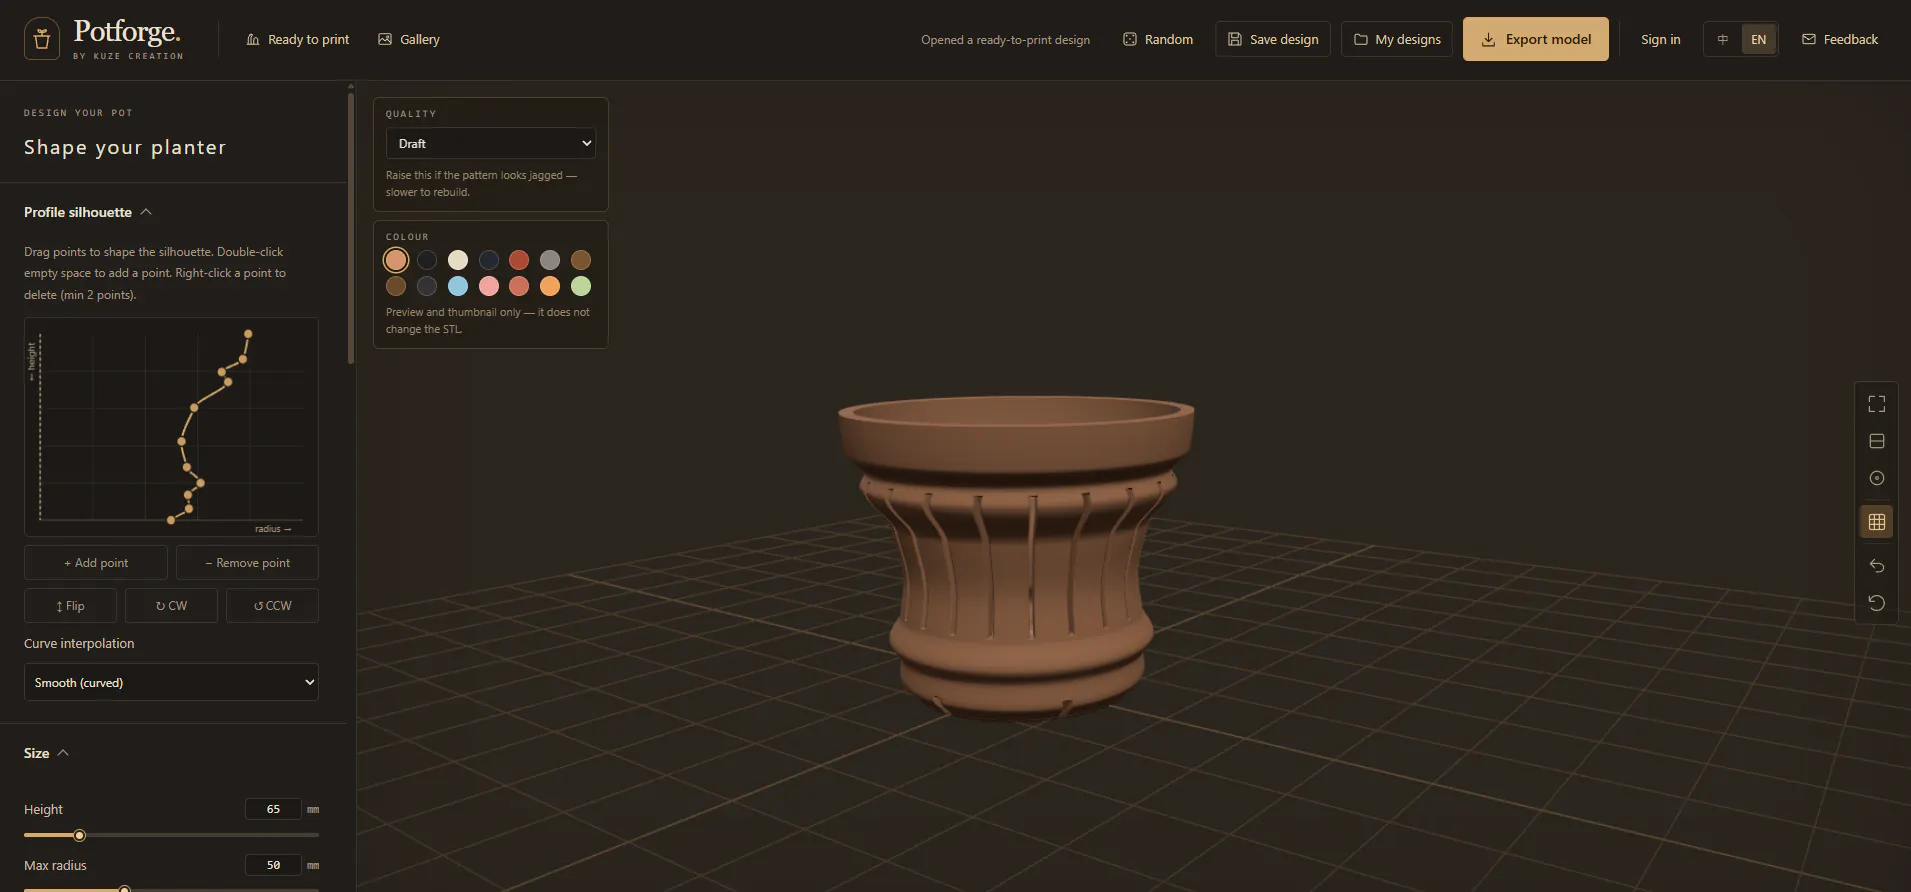Click the Max radius slider handle

tap(125, 888)
